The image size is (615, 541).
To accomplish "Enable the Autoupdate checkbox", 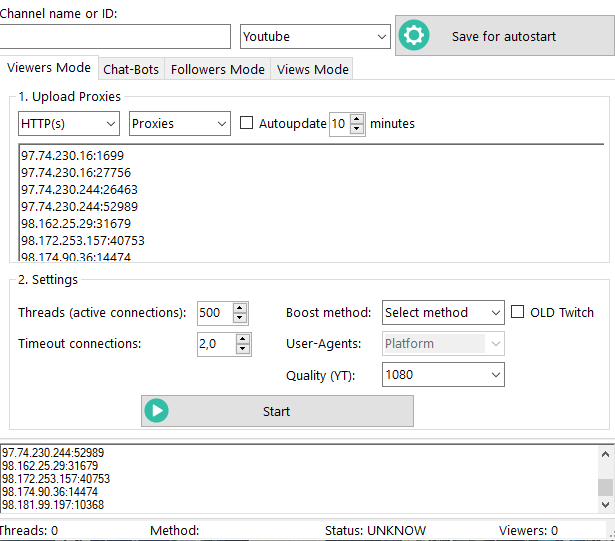I will (x=247, y=124).
